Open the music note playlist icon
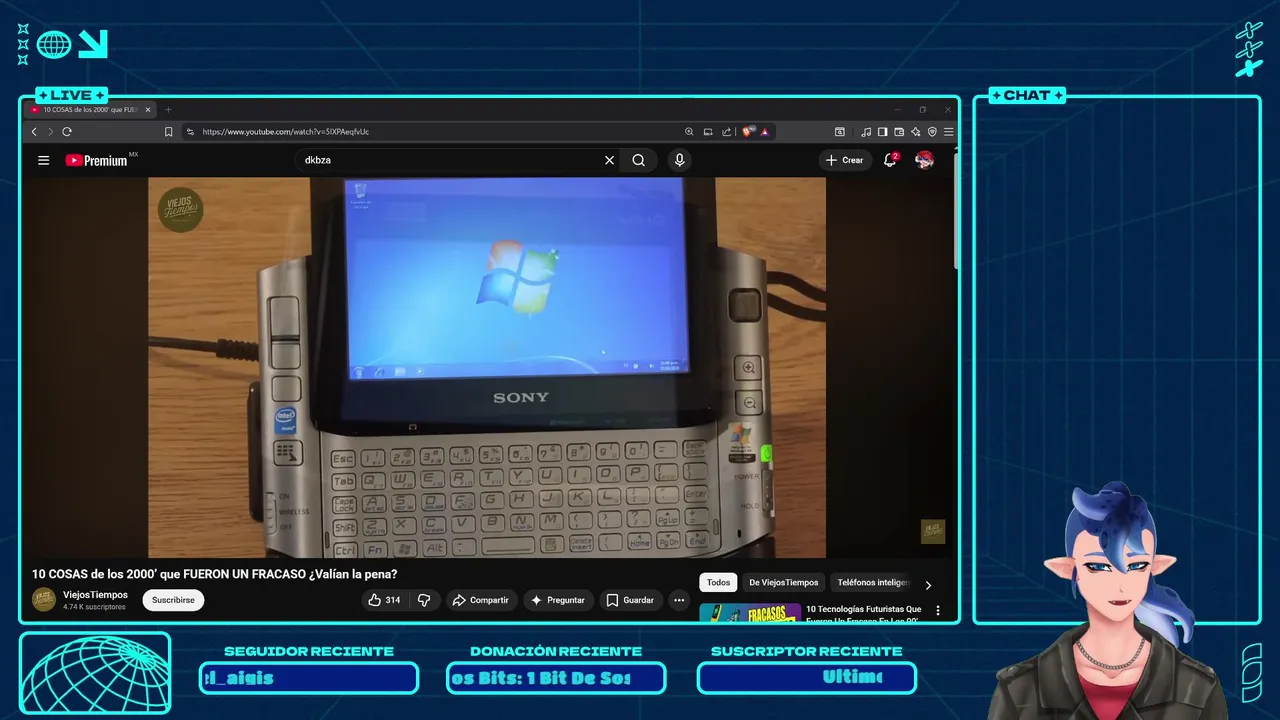The width and height of the screenshot is (1280, 720). tap(866, 132)
